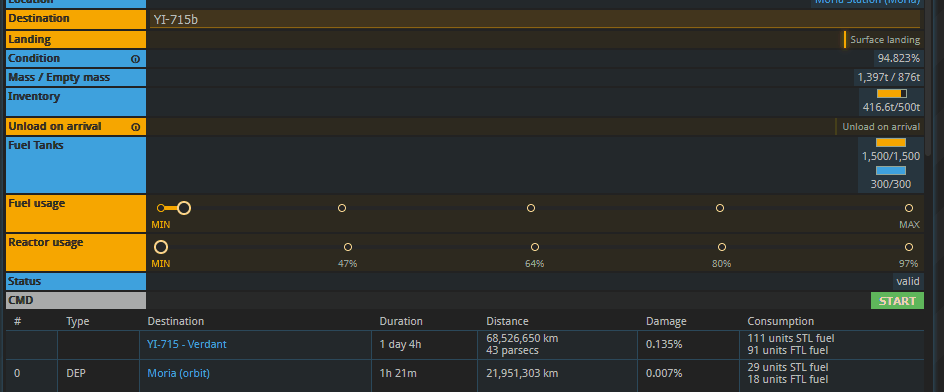Click the orange STL fuel tank bar
This screenshot has height=392, width=944.
point(891,143)
